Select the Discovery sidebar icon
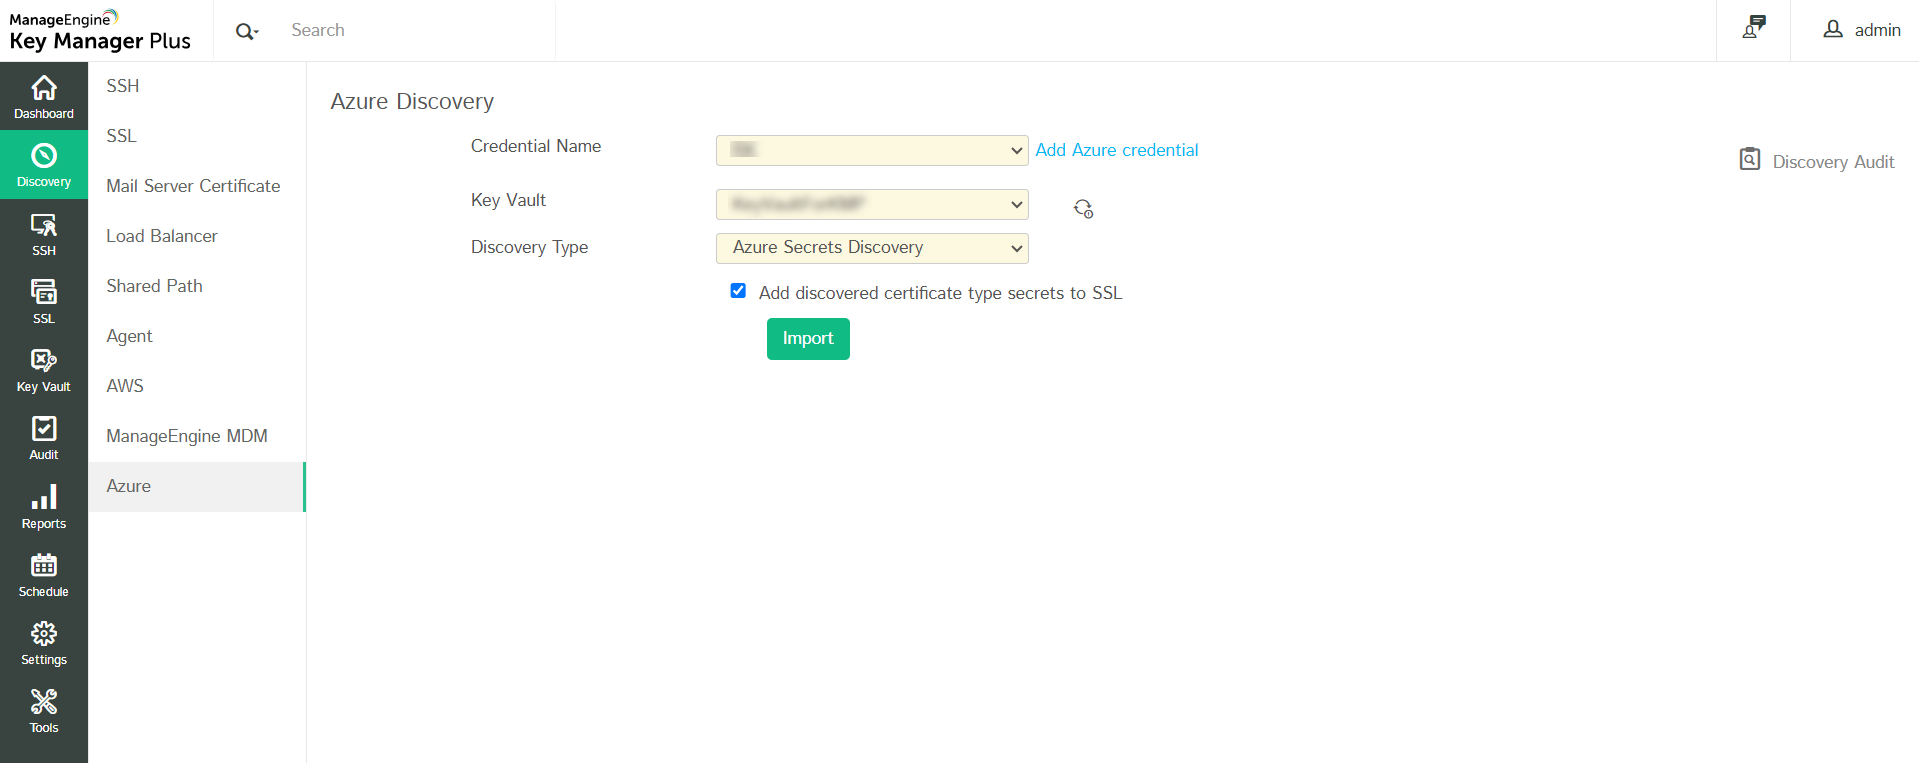Viewport: 1919px width, 763px height. click(x=44, y=165)
